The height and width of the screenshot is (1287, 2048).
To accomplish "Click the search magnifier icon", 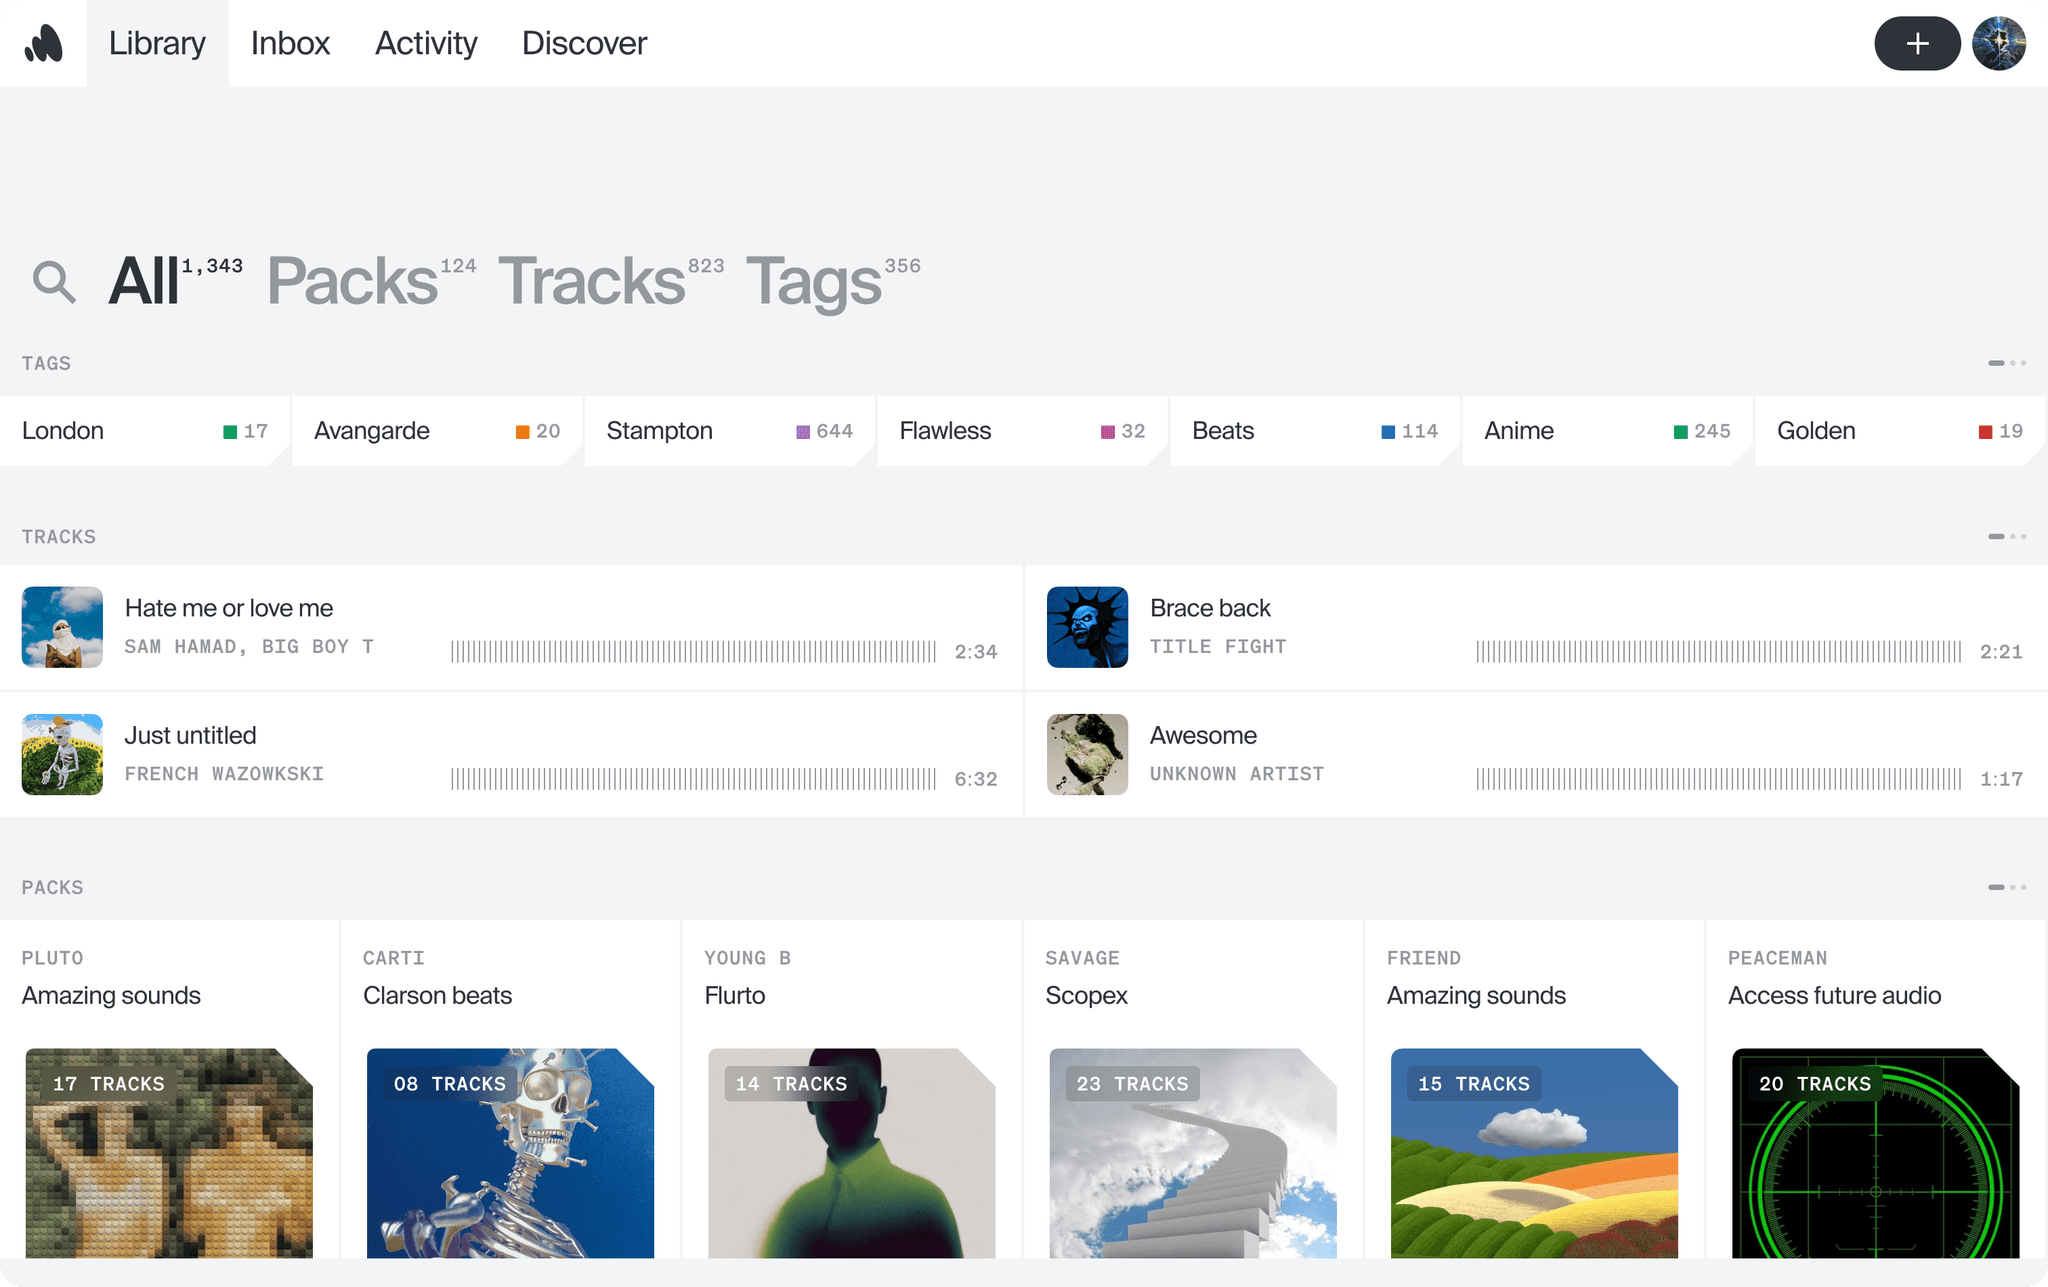I will coord(55,281).
